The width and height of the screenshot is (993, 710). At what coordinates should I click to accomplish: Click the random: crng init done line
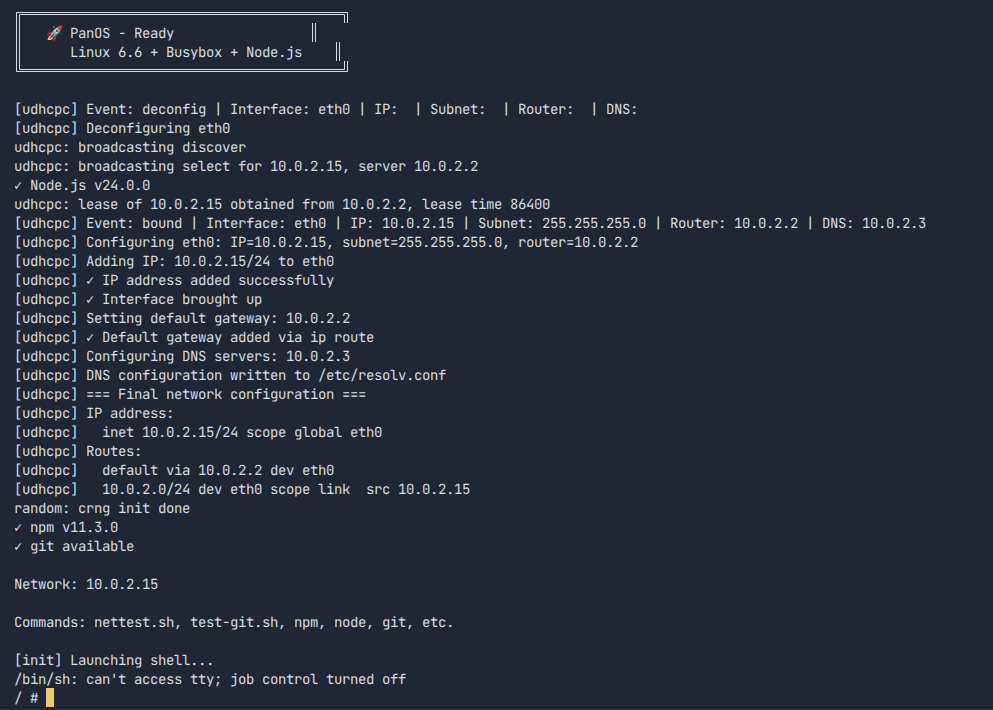tap(102, 508)
